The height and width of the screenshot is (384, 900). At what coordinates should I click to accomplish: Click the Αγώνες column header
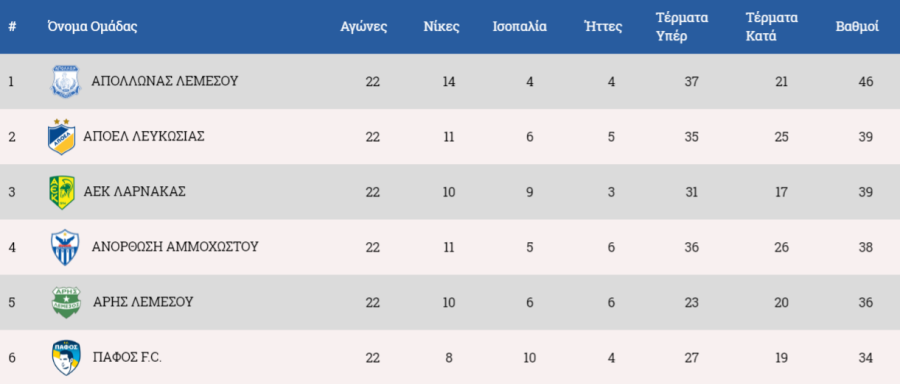pos(364,27)
